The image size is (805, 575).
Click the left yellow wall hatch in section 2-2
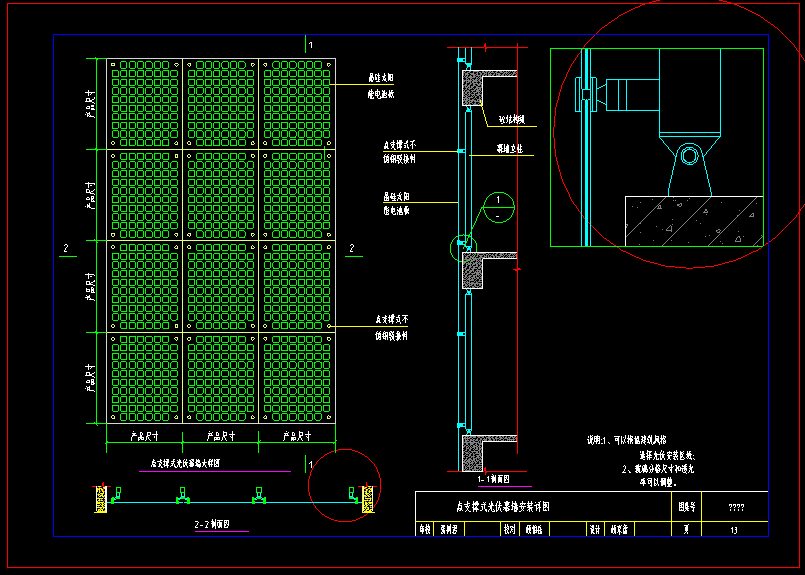point(101,498)
